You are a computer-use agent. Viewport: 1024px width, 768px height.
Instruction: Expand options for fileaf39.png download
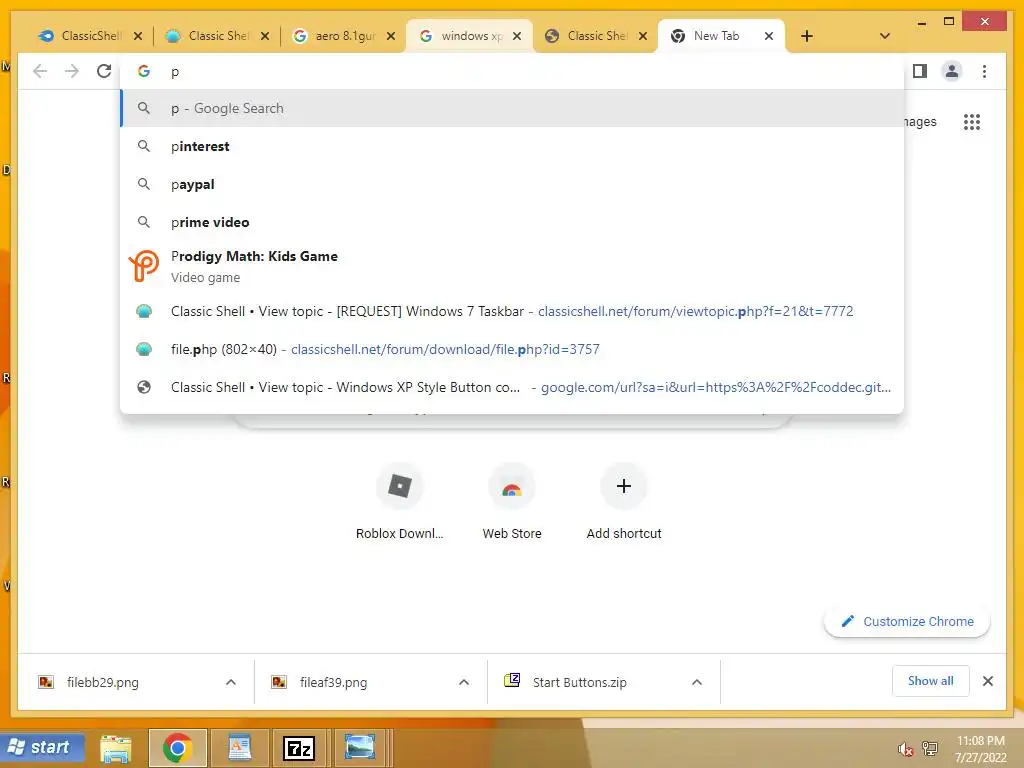[x=464, y=682]
